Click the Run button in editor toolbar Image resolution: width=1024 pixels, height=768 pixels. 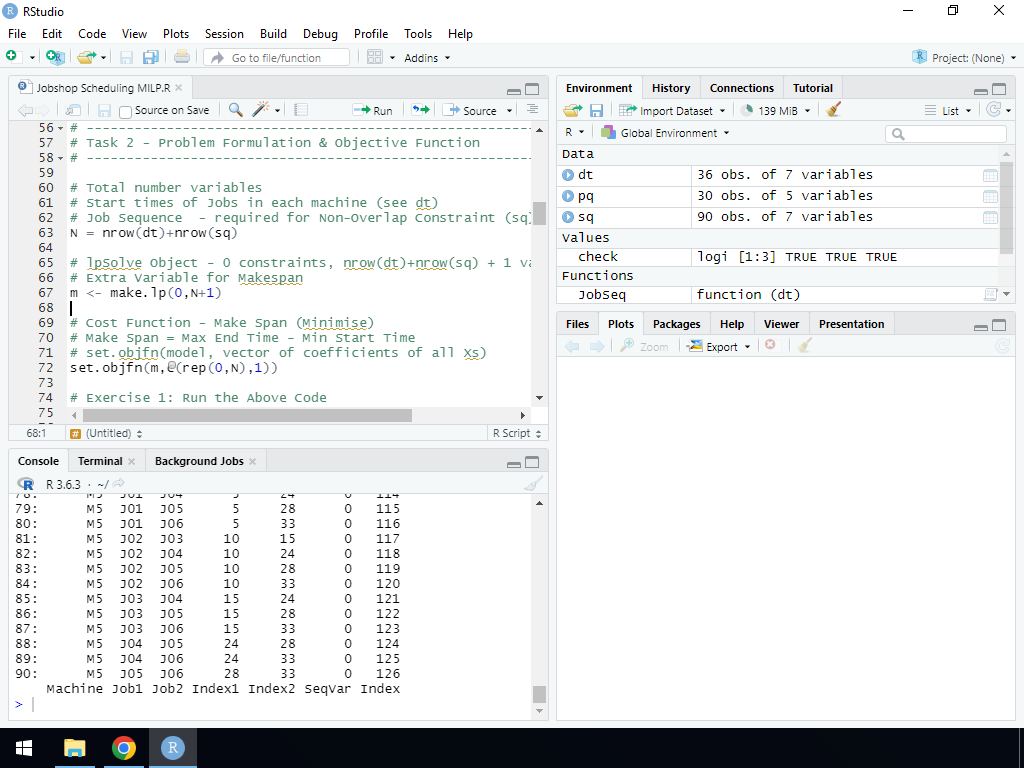tap(373, 110)
